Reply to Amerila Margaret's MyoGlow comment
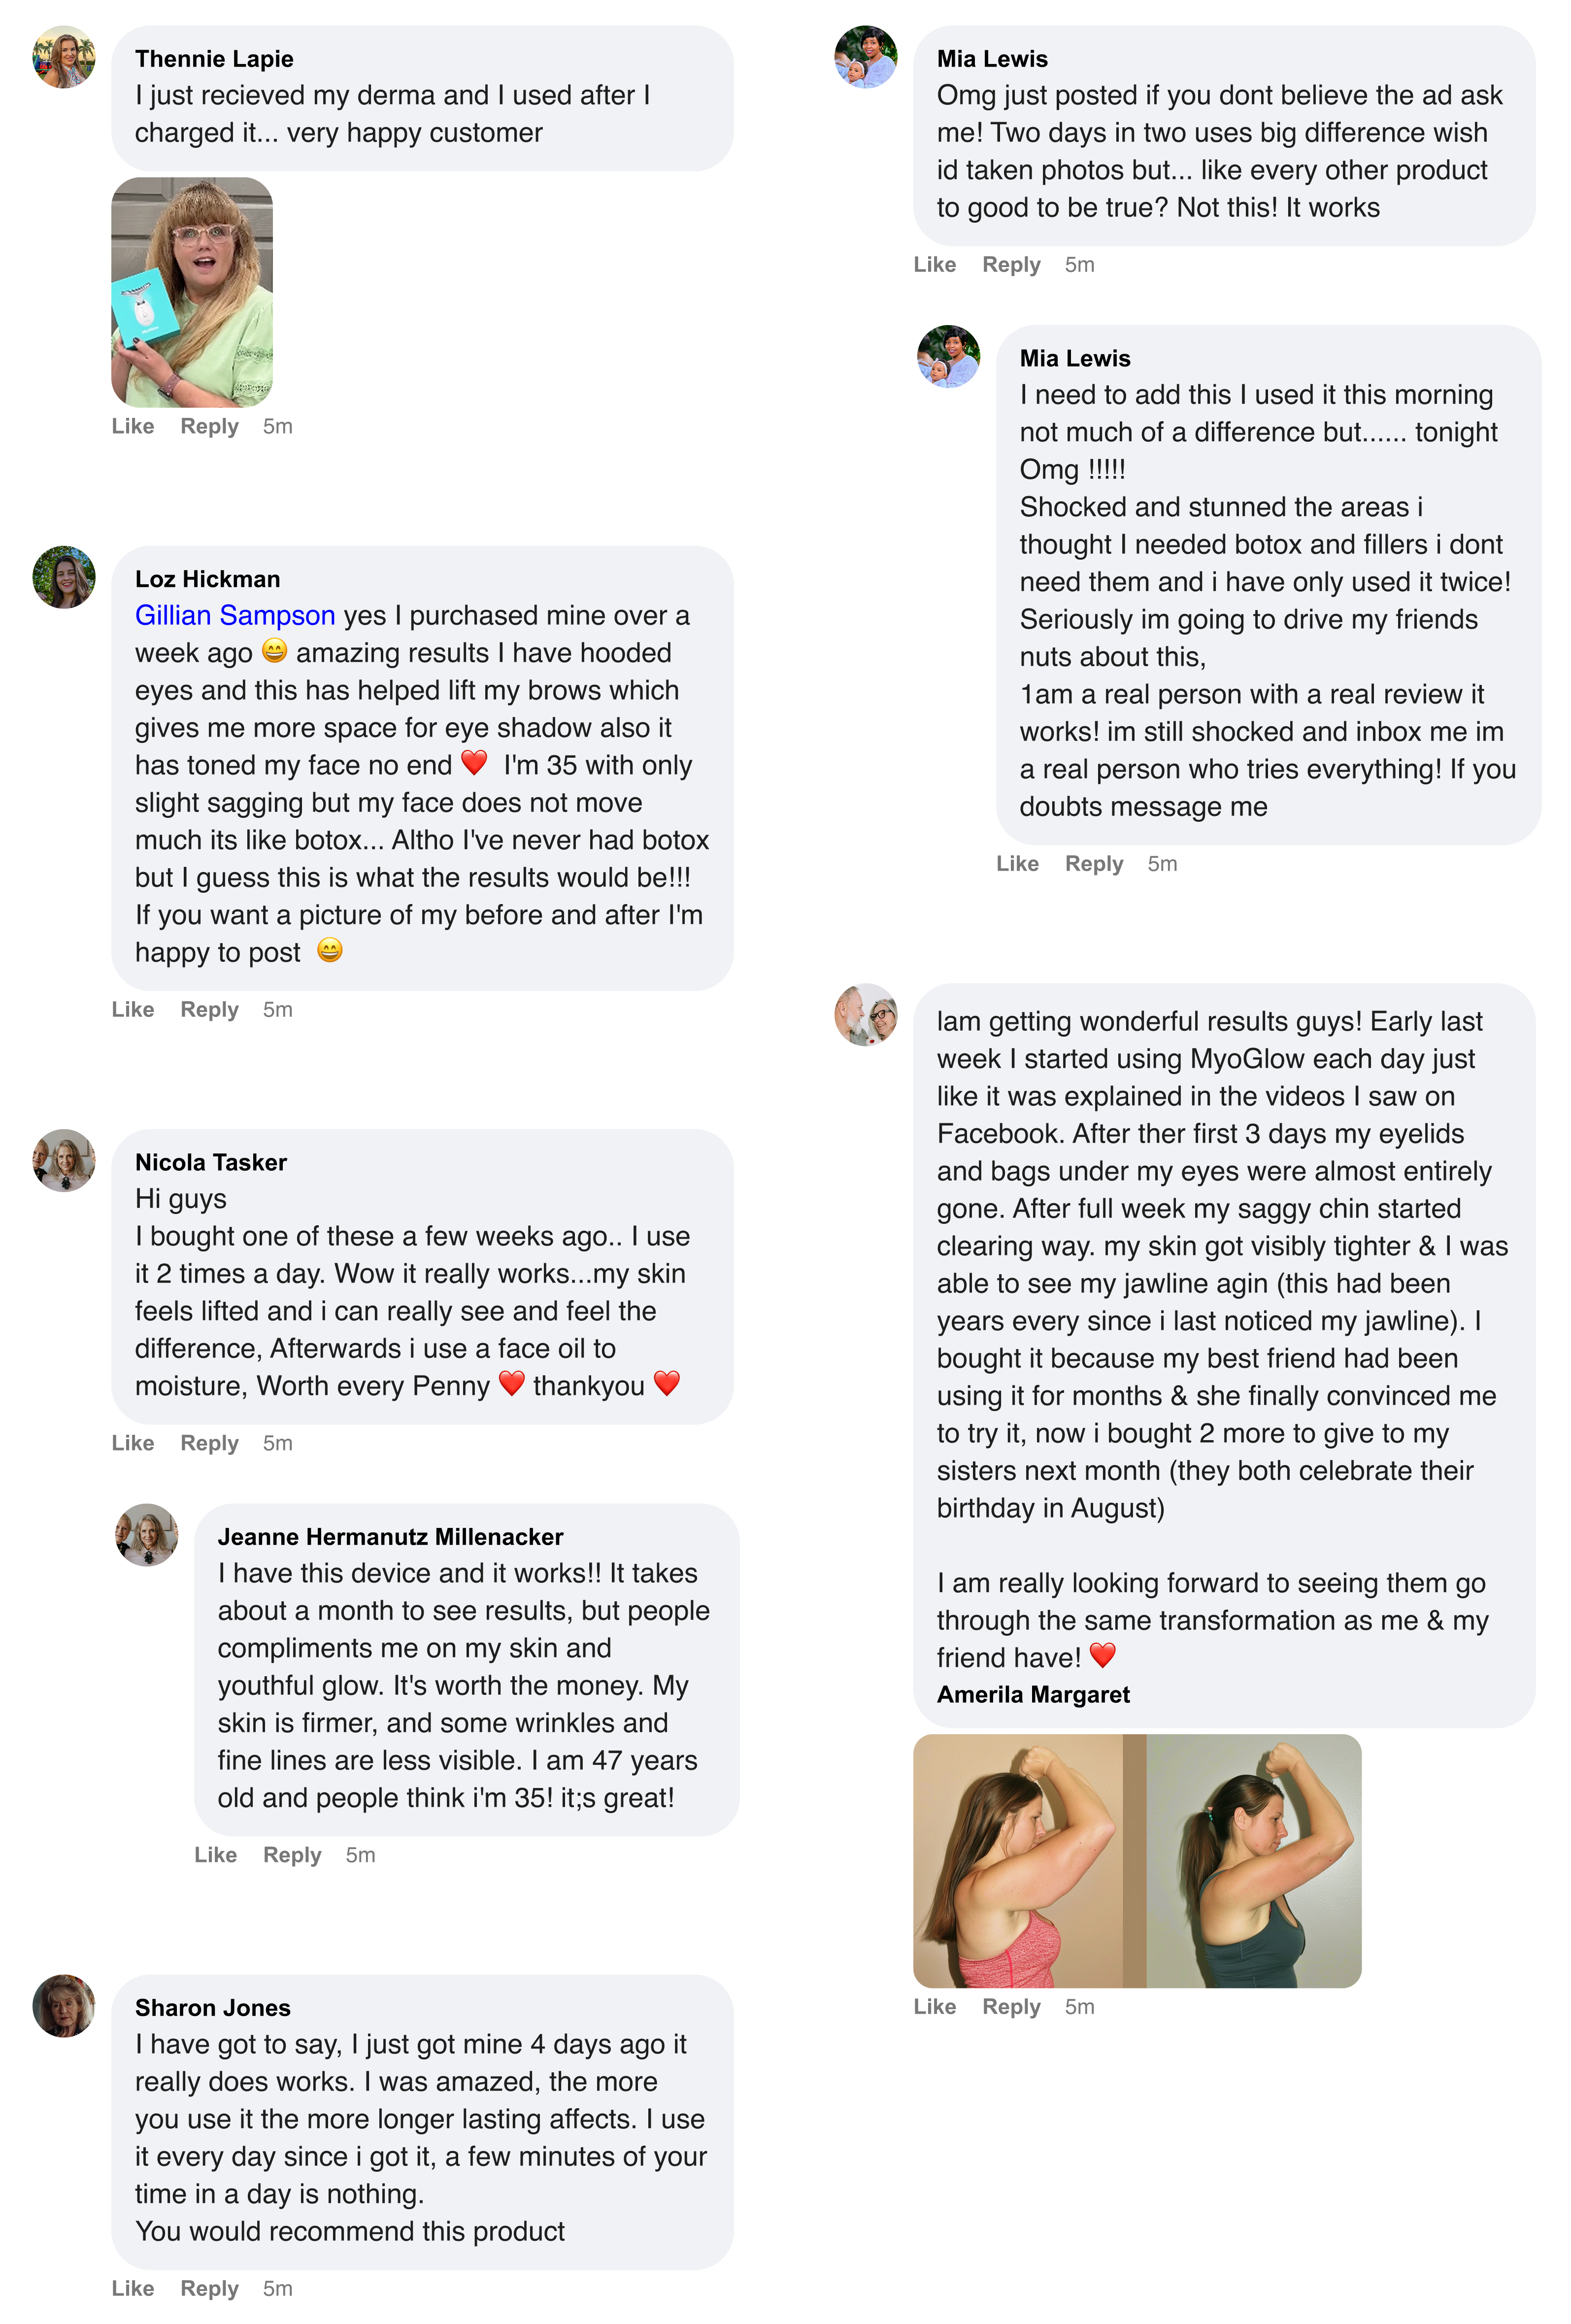Screen dimensions: 1571x2324 [x=1011, y=2006]
